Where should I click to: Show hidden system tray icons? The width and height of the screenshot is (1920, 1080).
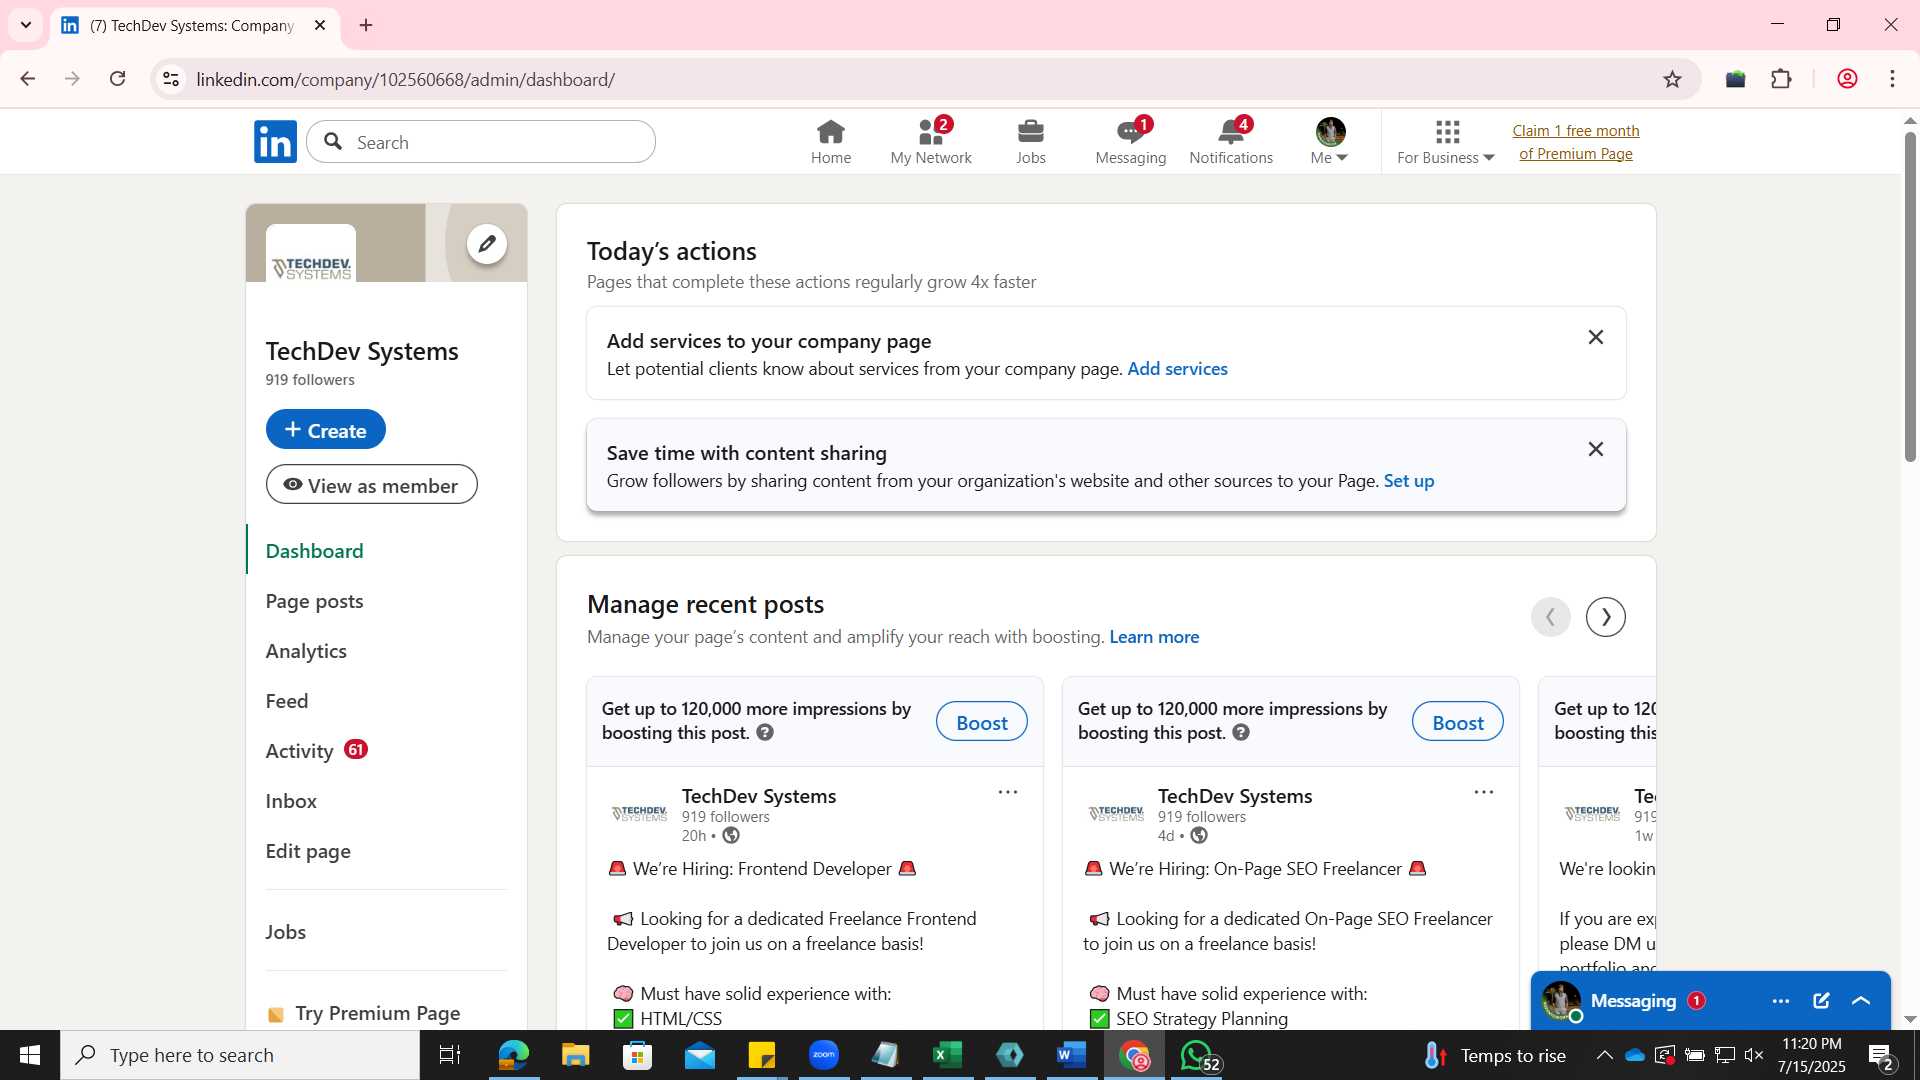[x=1604, y=1055]
